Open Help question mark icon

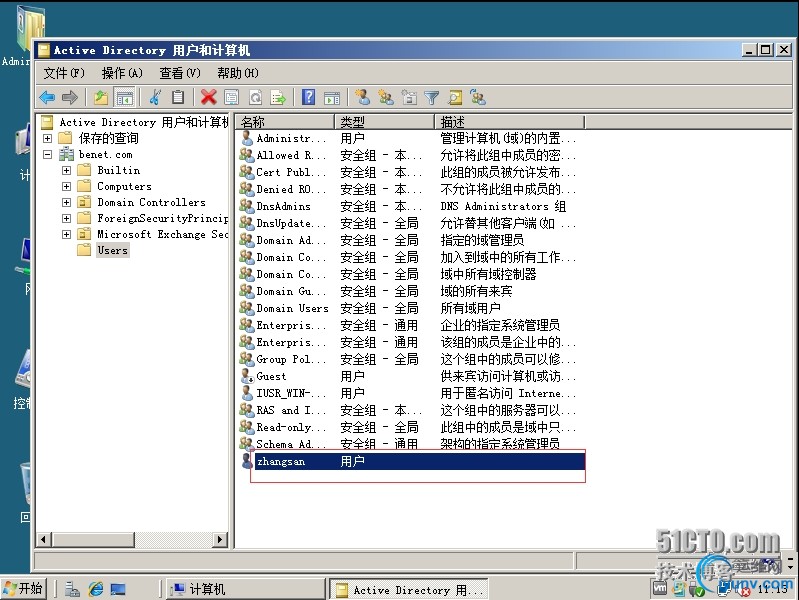click(308, 97)
